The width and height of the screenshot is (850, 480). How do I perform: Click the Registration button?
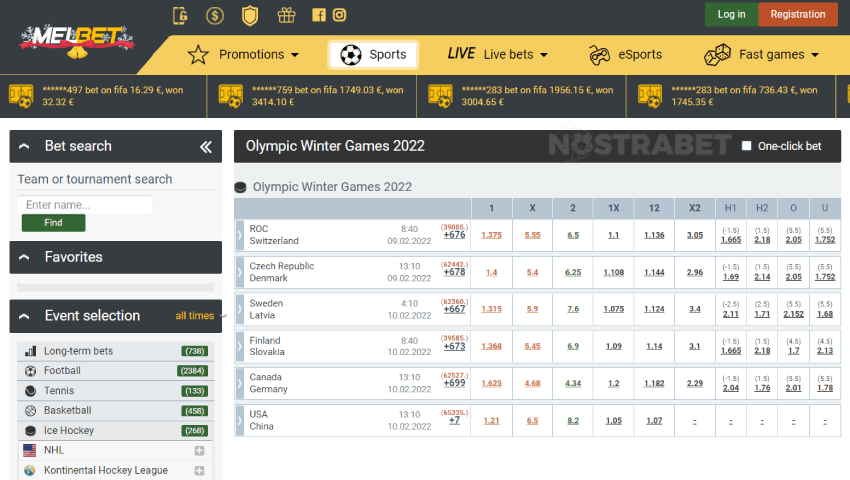tap(798, 15)
